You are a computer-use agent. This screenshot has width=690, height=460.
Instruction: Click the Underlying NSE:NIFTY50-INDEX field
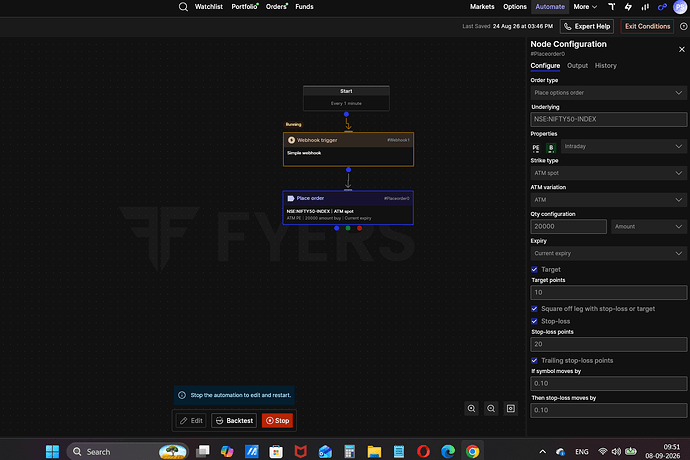(x=608, y=119)
